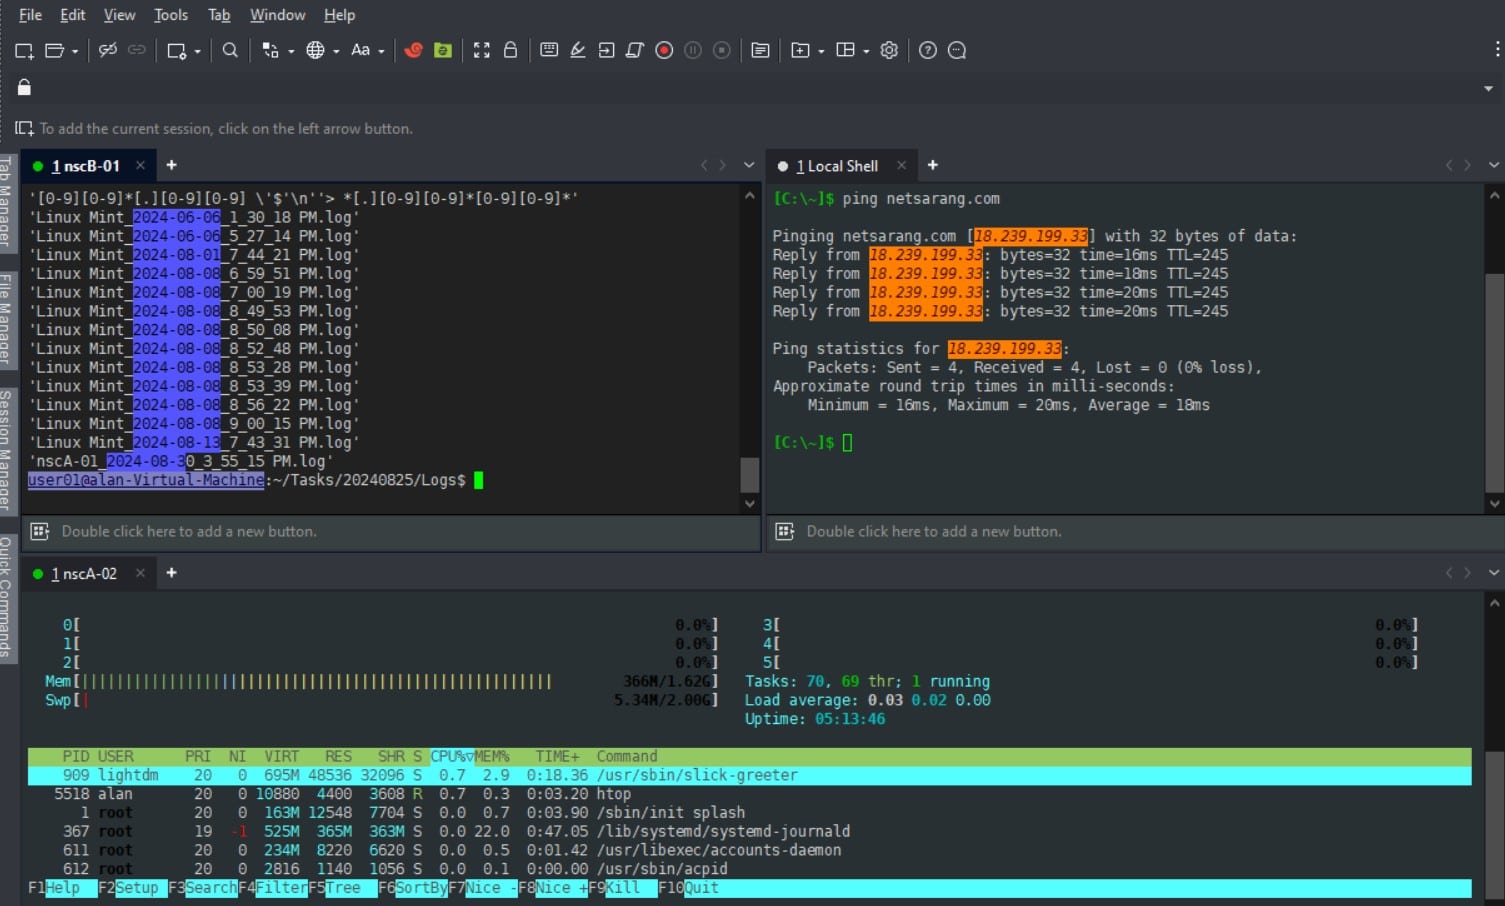Click the new folder-plus toolbar icon
This screenshot has height=906, width=1505.
pos(800,50)
